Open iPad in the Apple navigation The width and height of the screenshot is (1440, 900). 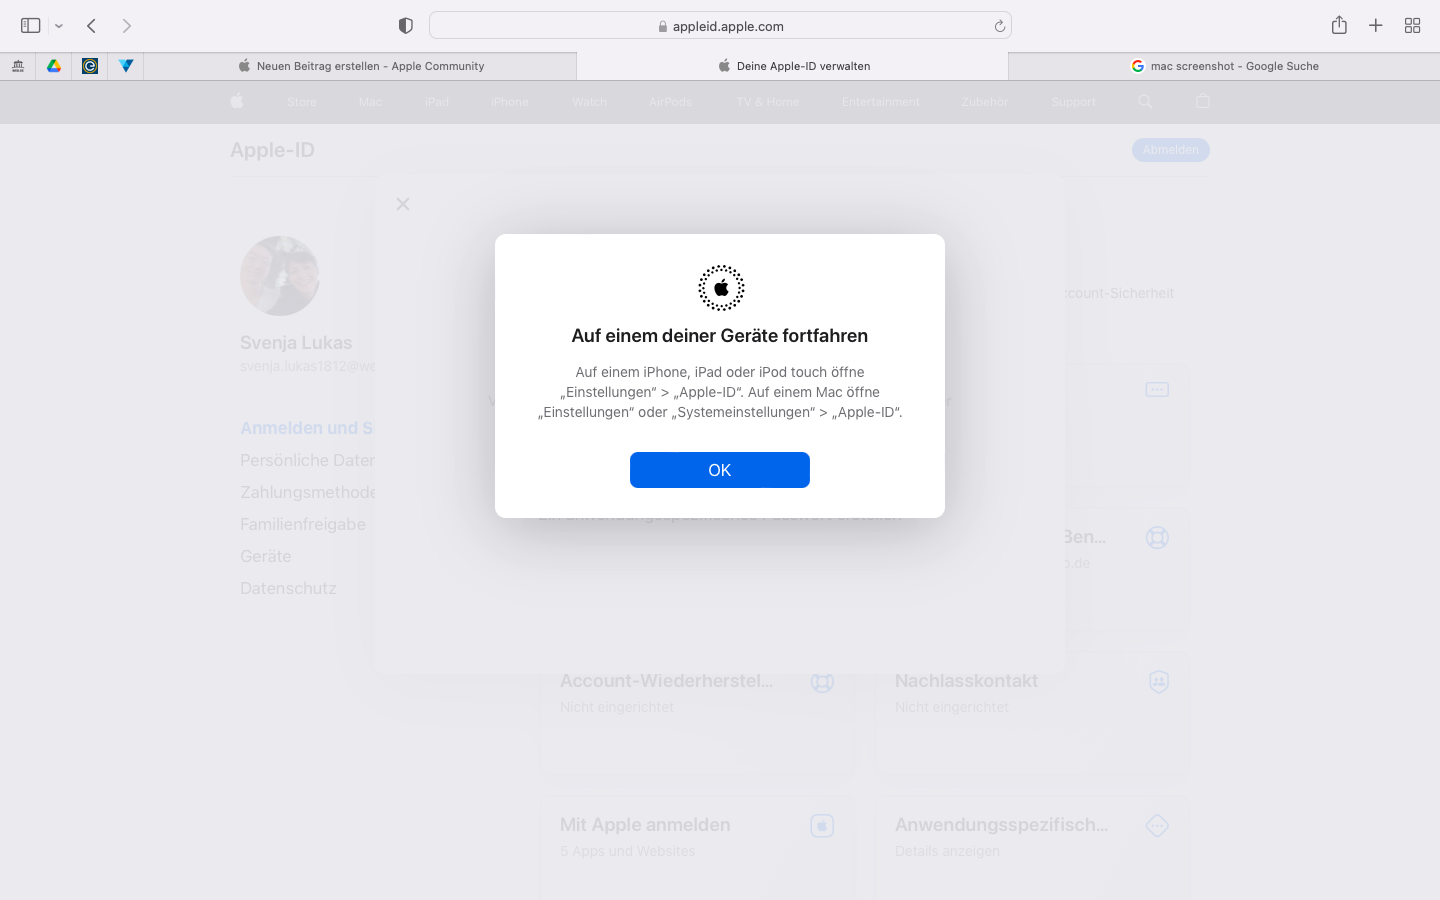tap(437, 102)
